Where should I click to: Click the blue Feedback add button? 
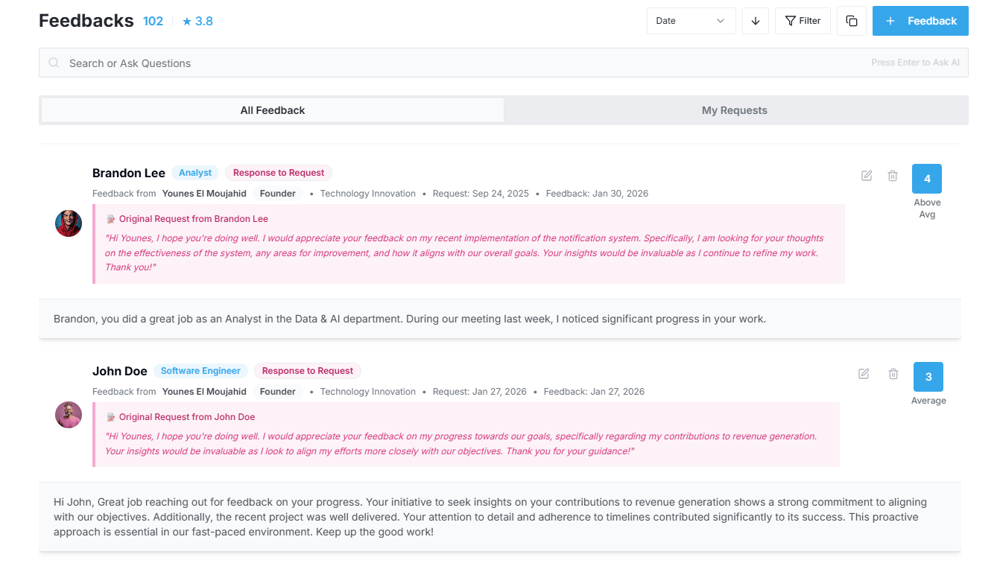(920, 21)
